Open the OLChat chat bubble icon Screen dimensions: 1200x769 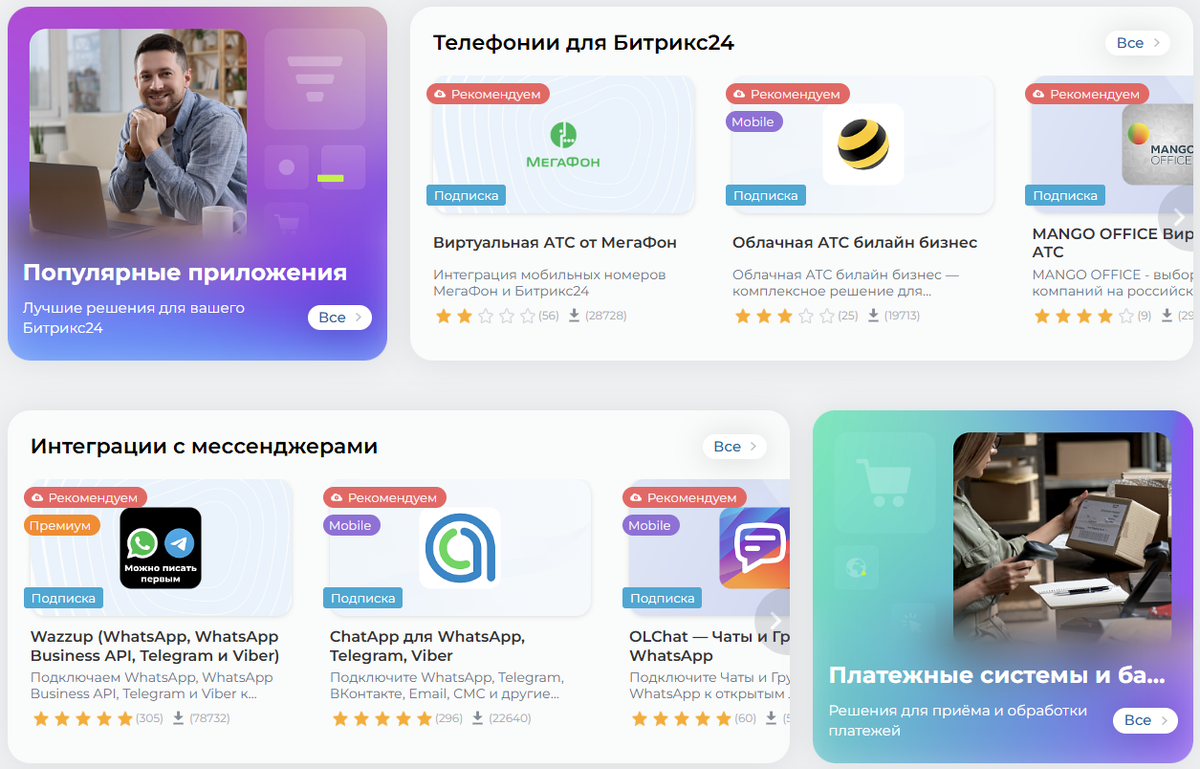(755, 548)
